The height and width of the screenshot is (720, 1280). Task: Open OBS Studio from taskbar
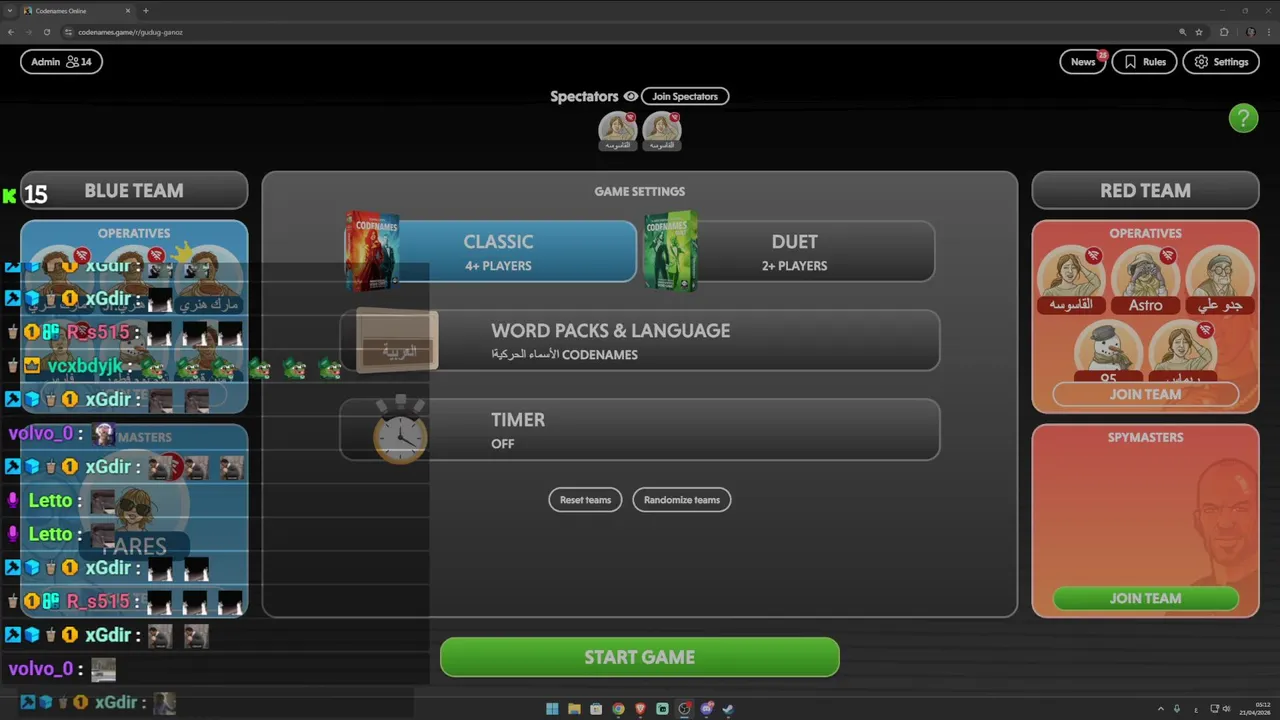click(684, 709)
